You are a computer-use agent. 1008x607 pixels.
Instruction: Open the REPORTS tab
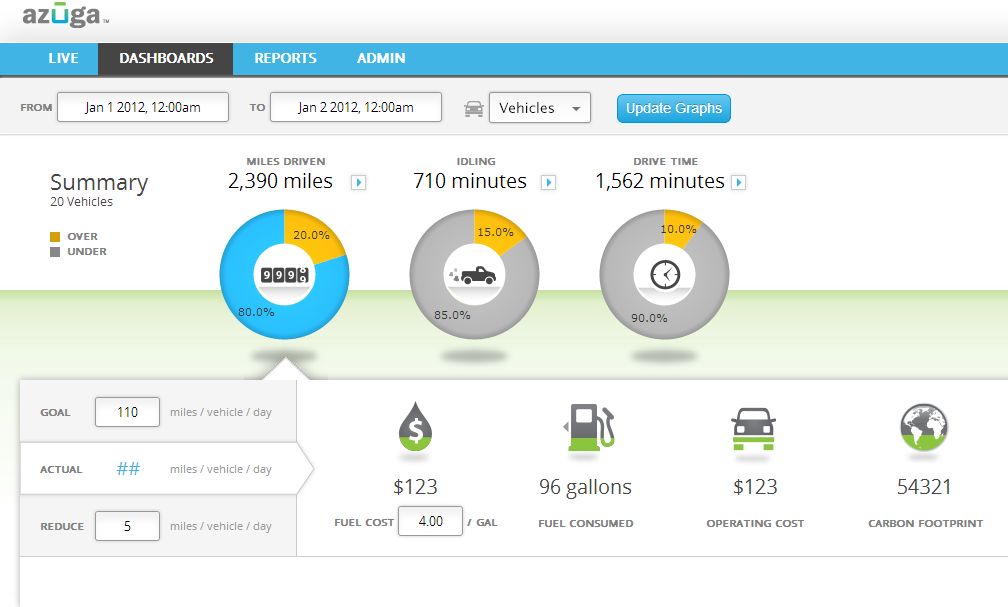pos(285,59)
